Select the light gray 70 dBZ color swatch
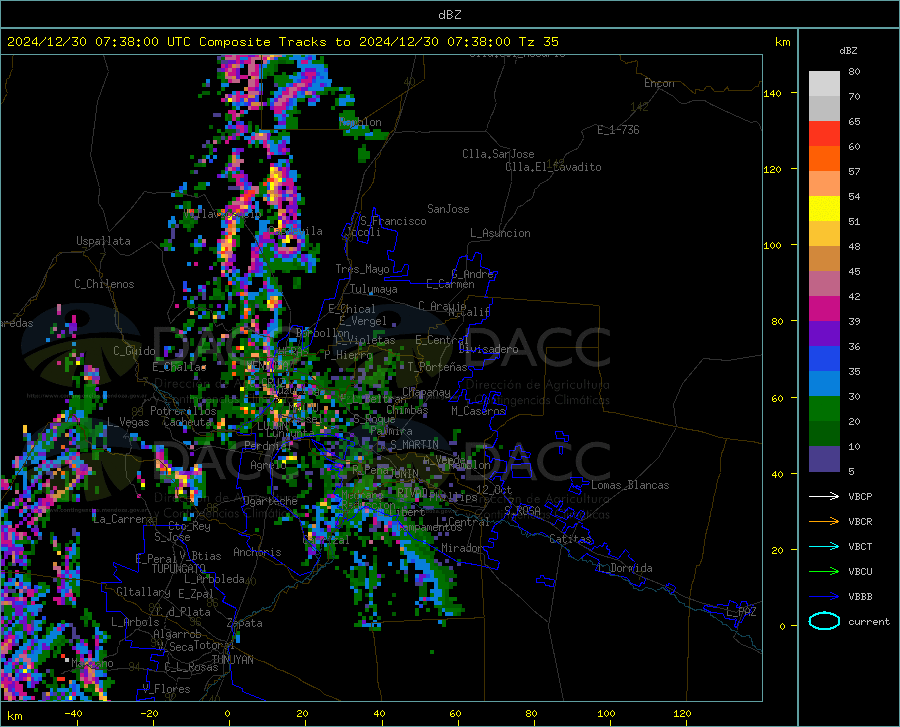 824,84
